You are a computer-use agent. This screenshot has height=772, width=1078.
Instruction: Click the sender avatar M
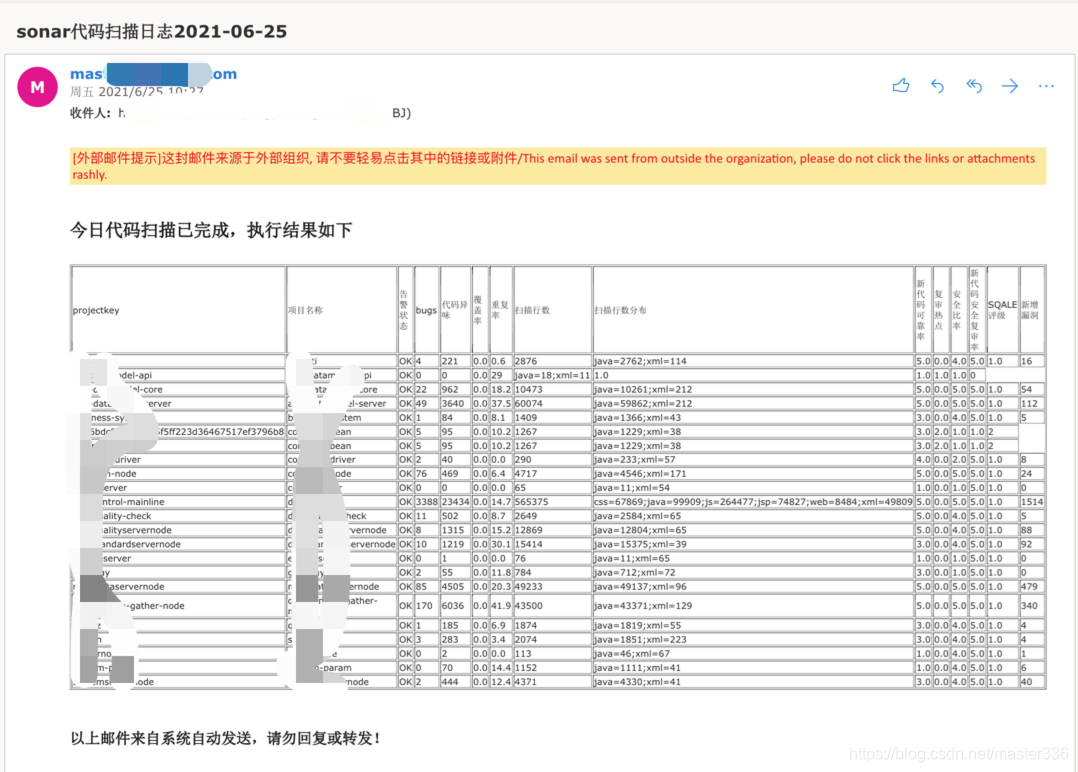37,87
